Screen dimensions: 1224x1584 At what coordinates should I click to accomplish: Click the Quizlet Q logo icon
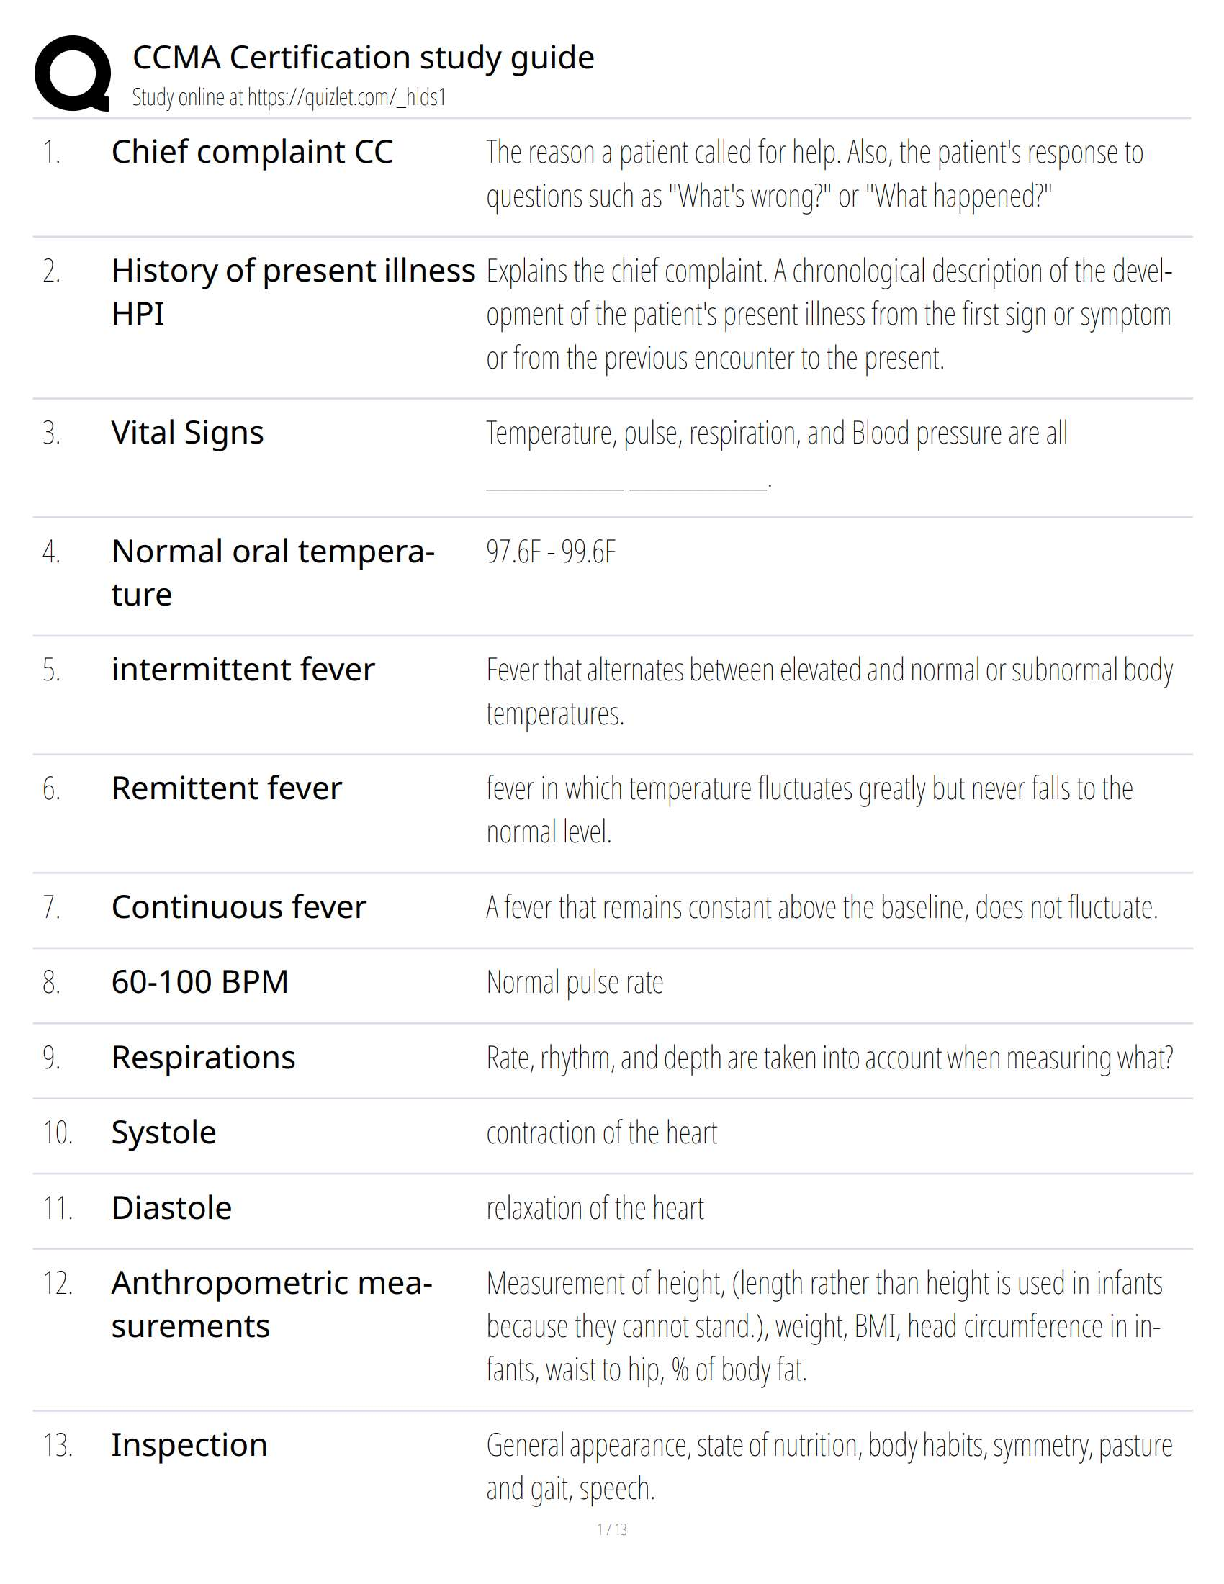[72, 73]
